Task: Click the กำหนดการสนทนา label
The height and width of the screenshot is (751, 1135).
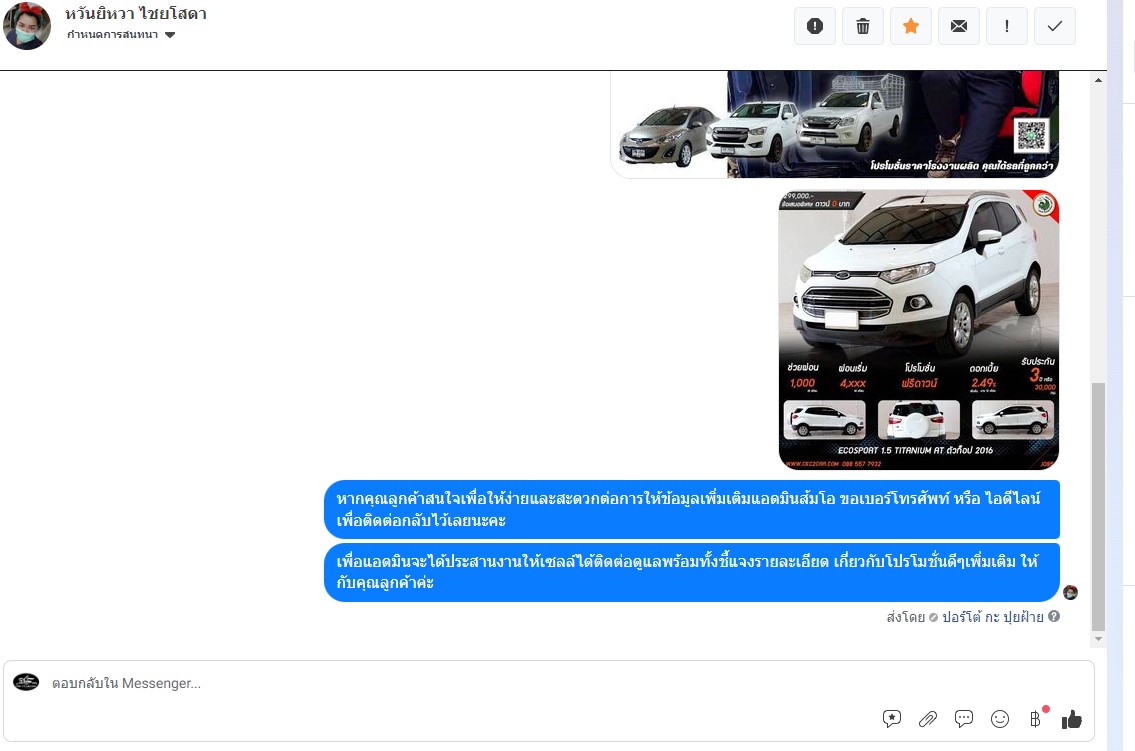Action: [x=112, y=35]
